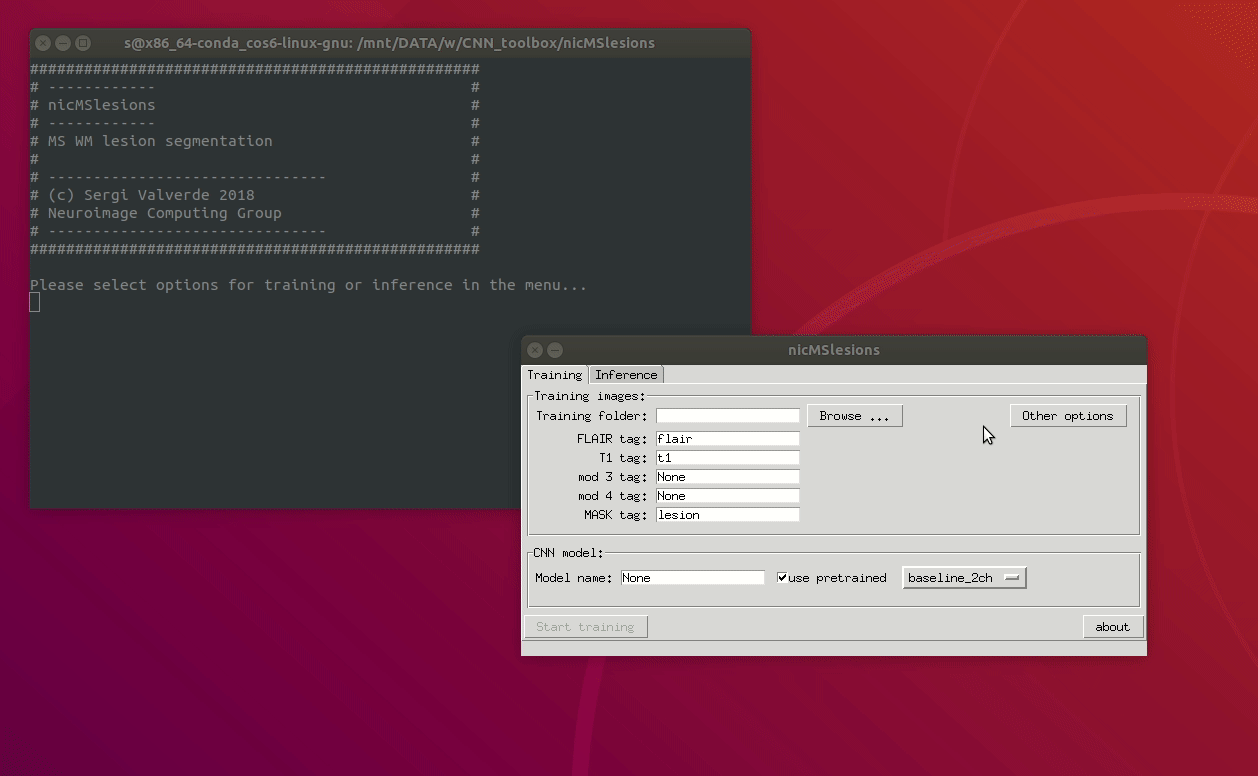Open the Browse ... folder dialog
The height and width of the screenshot is (776, 1258).
coord(855,416)
